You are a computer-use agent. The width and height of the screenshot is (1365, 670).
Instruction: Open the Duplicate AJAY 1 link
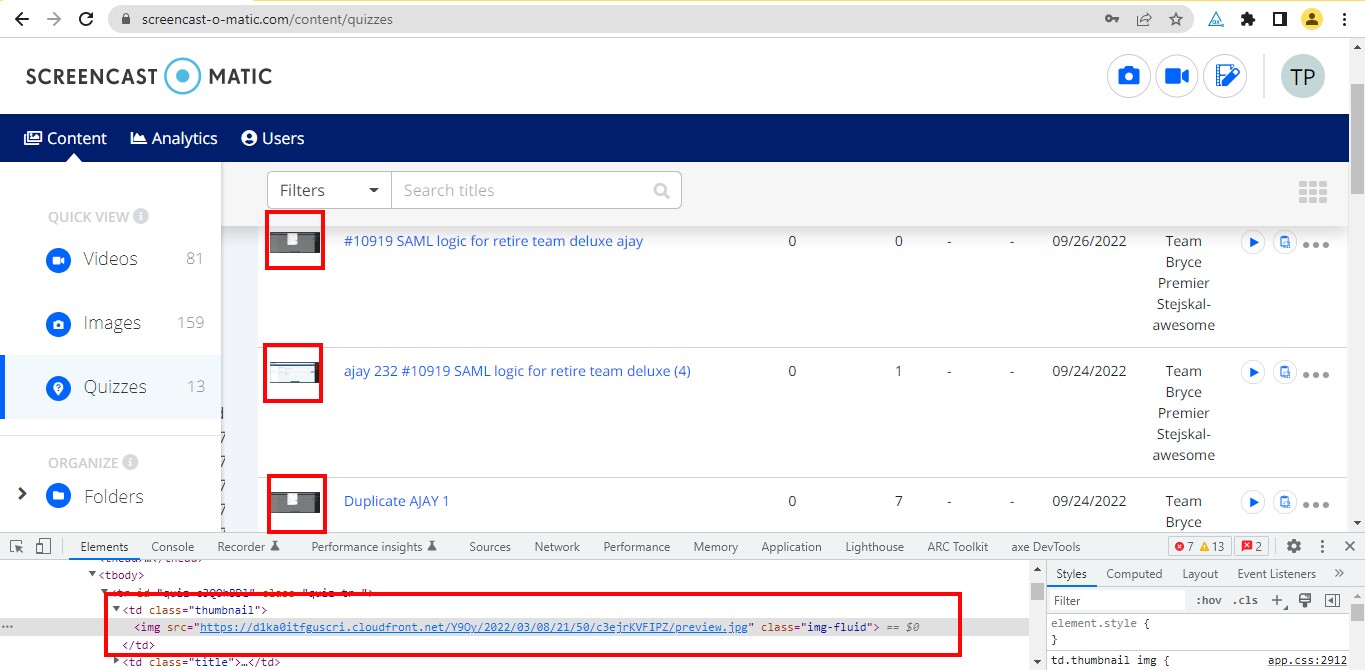396,500
